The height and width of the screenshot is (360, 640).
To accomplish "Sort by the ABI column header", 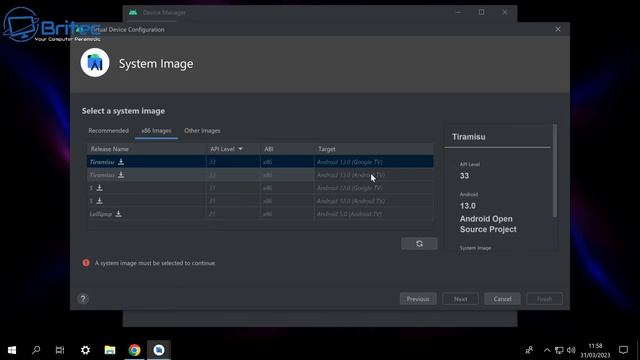I will pyautogui.click(x=269, y=149).
